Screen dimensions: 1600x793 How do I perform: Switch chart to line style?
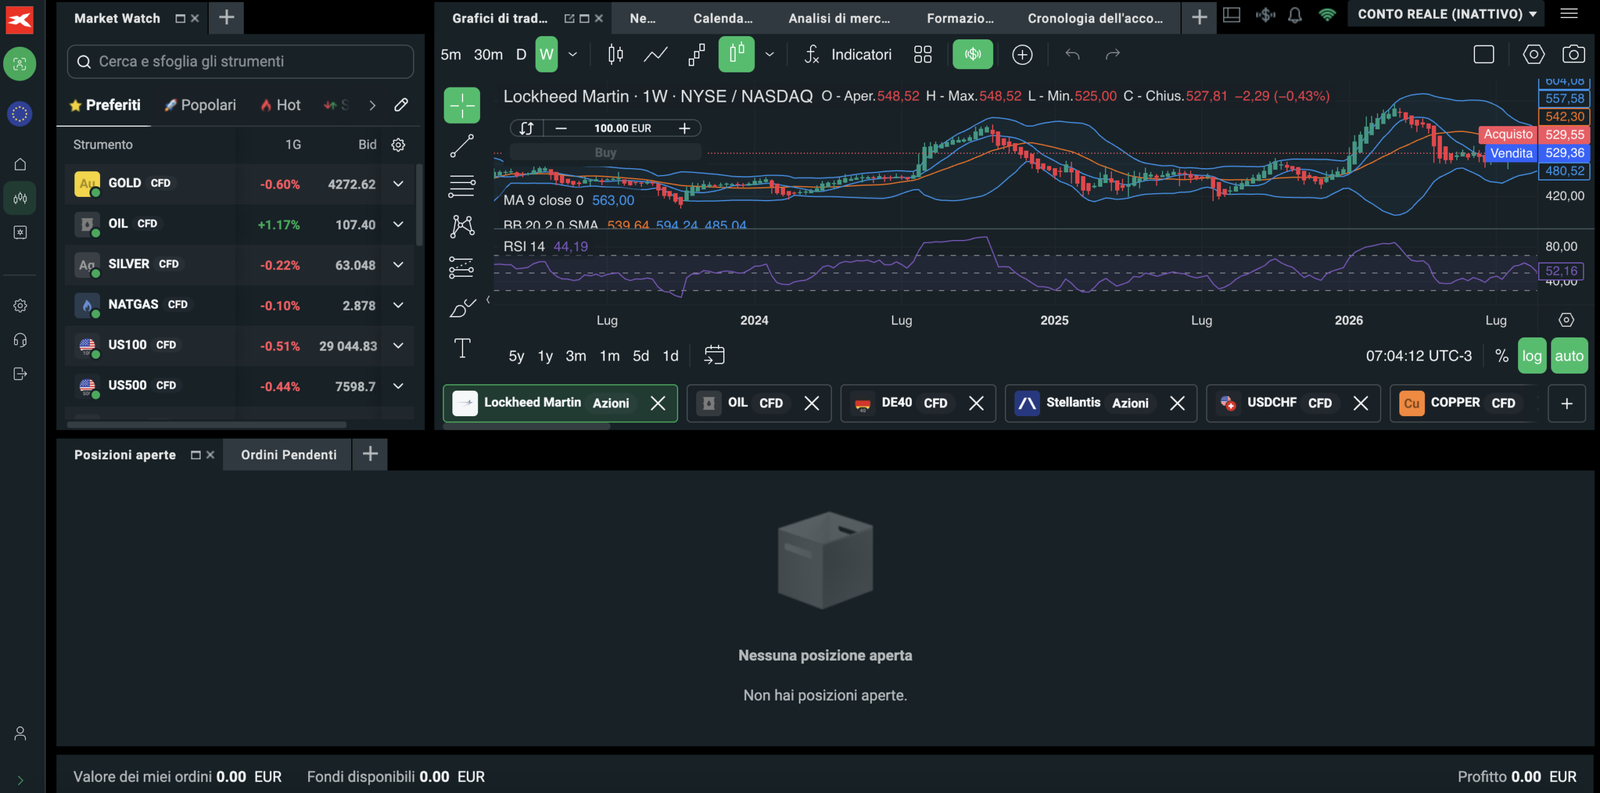[656, 54]
